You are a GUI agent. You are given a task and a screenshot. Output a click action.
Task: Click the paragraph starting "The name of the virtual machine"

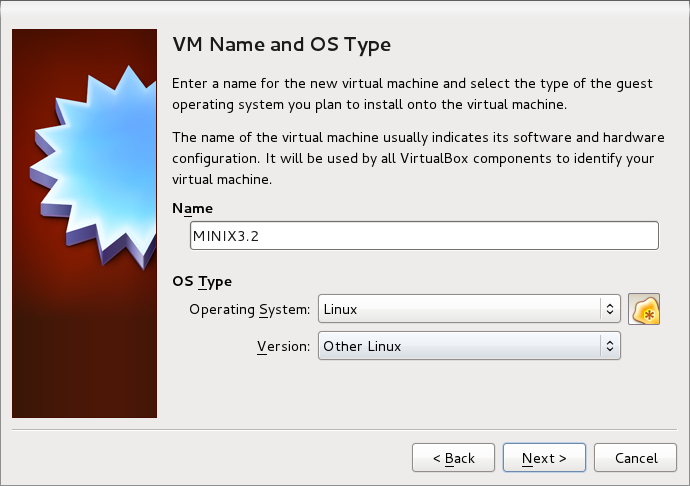coord(418,158)
